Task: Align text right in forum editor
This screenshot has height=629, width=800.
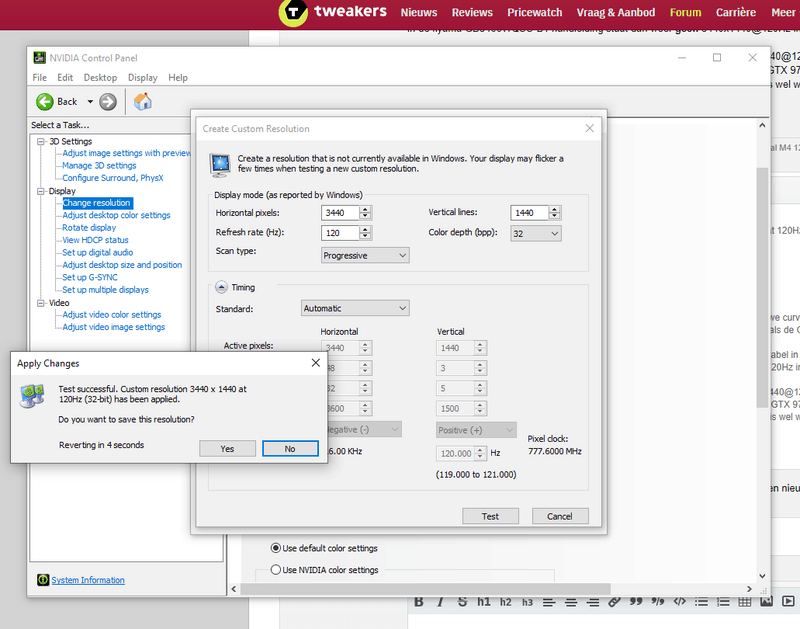Action: (x=593, y=602)
